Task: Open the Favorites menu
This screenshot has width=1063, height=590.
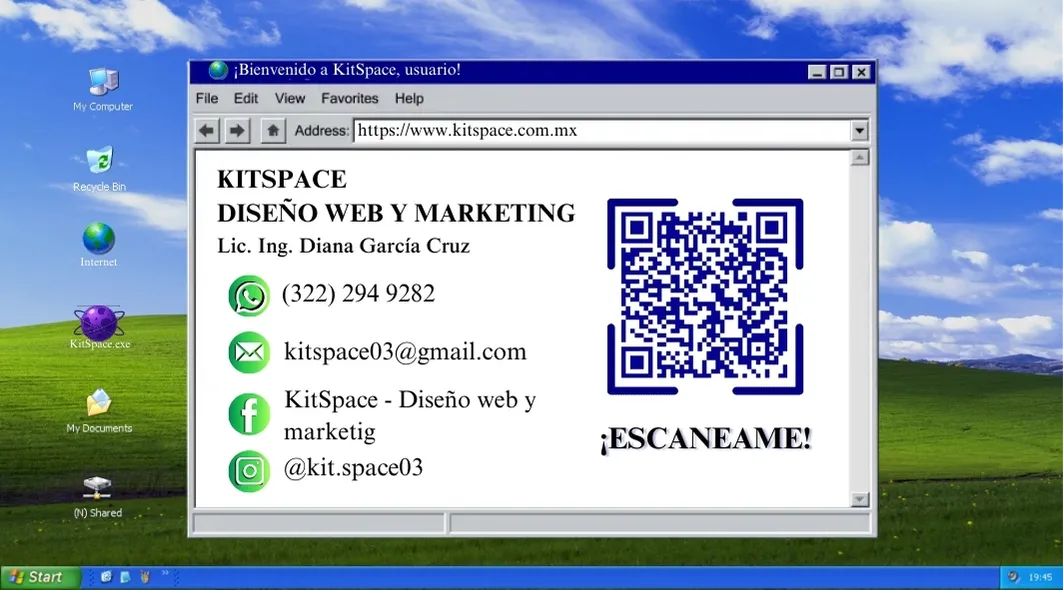Action: (350, 98)
